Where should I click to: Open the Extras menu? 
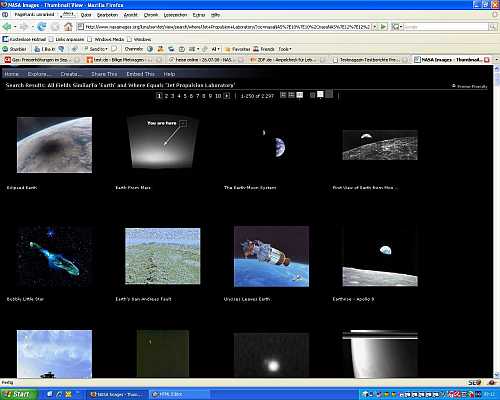point(199,15)
